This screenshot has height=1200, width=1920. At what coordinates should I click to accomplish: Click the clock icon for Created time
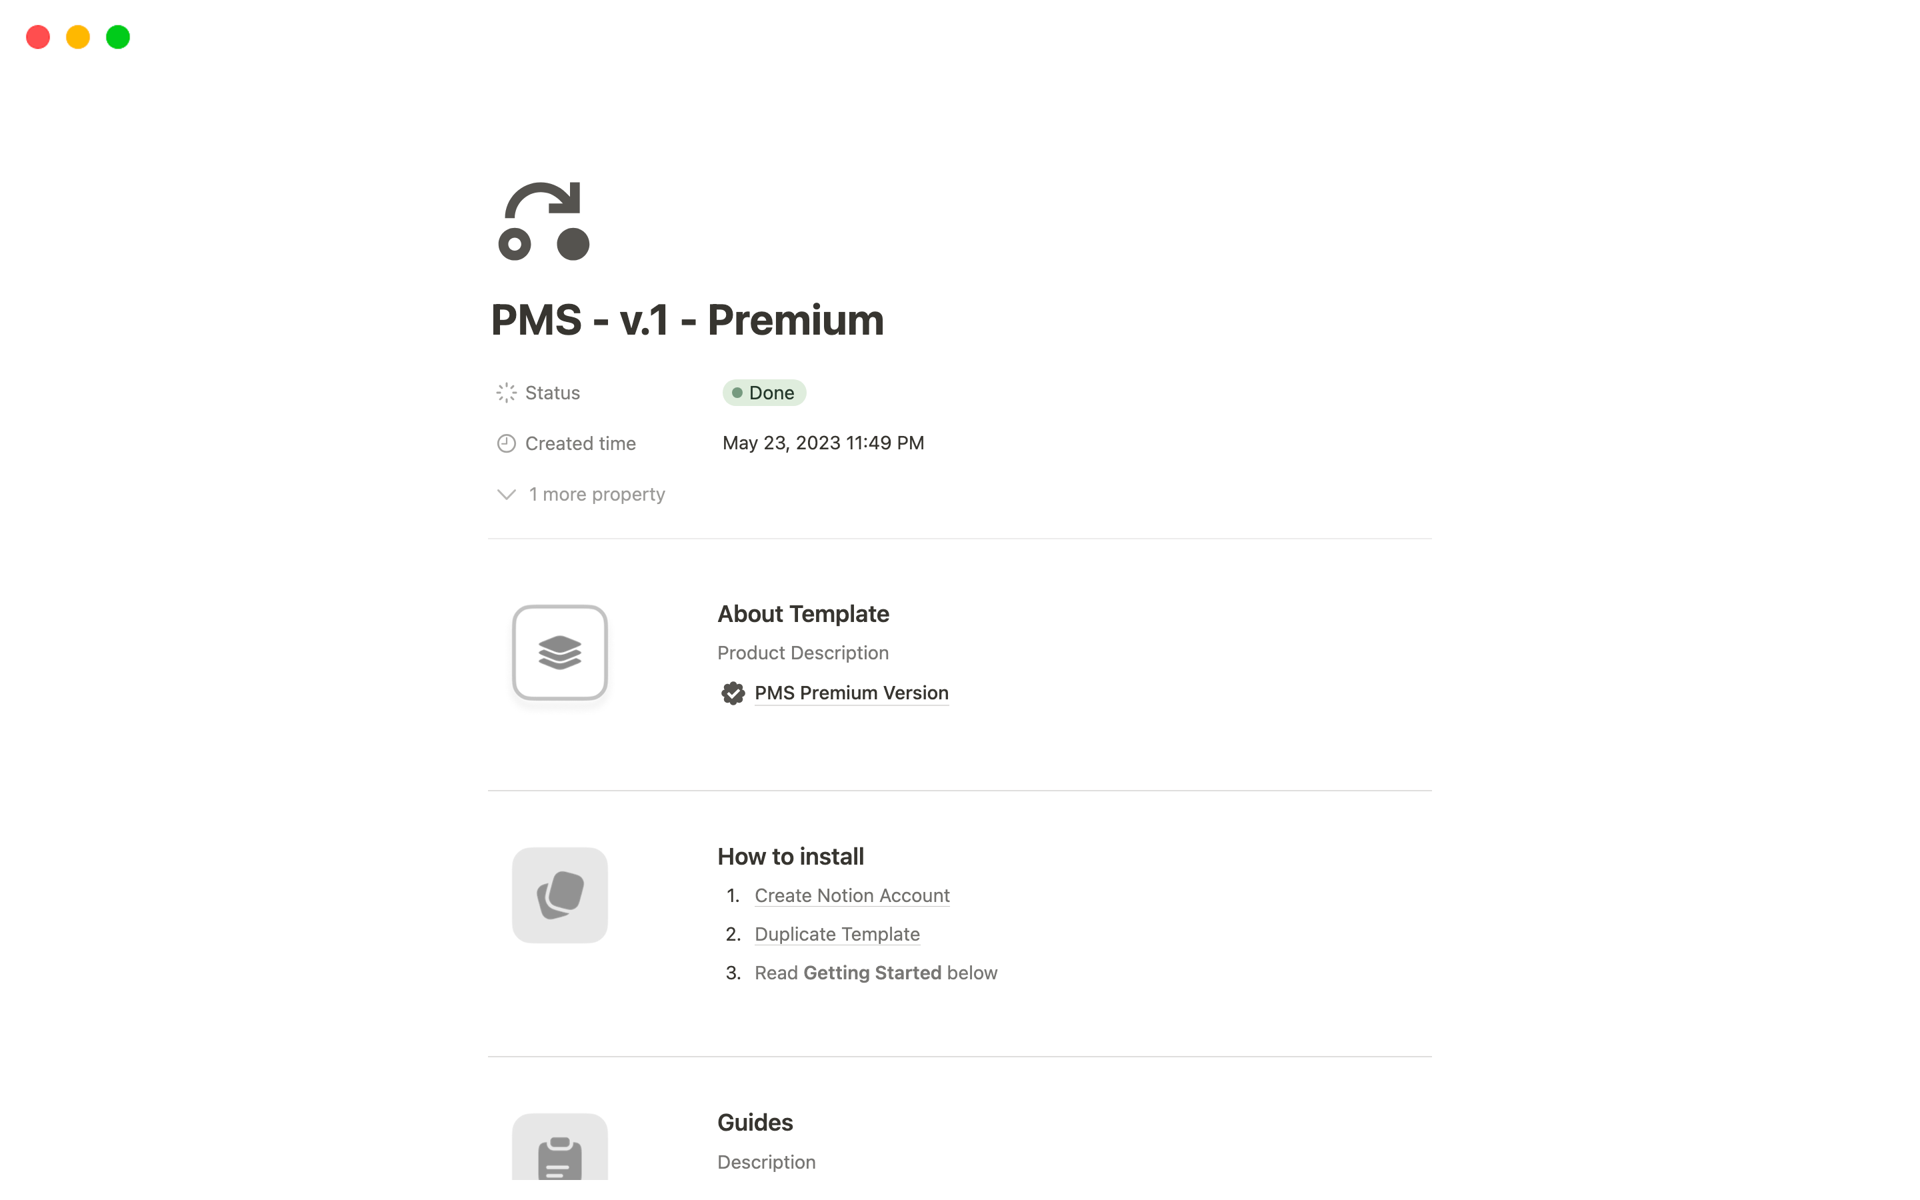(x=506, y=443)
